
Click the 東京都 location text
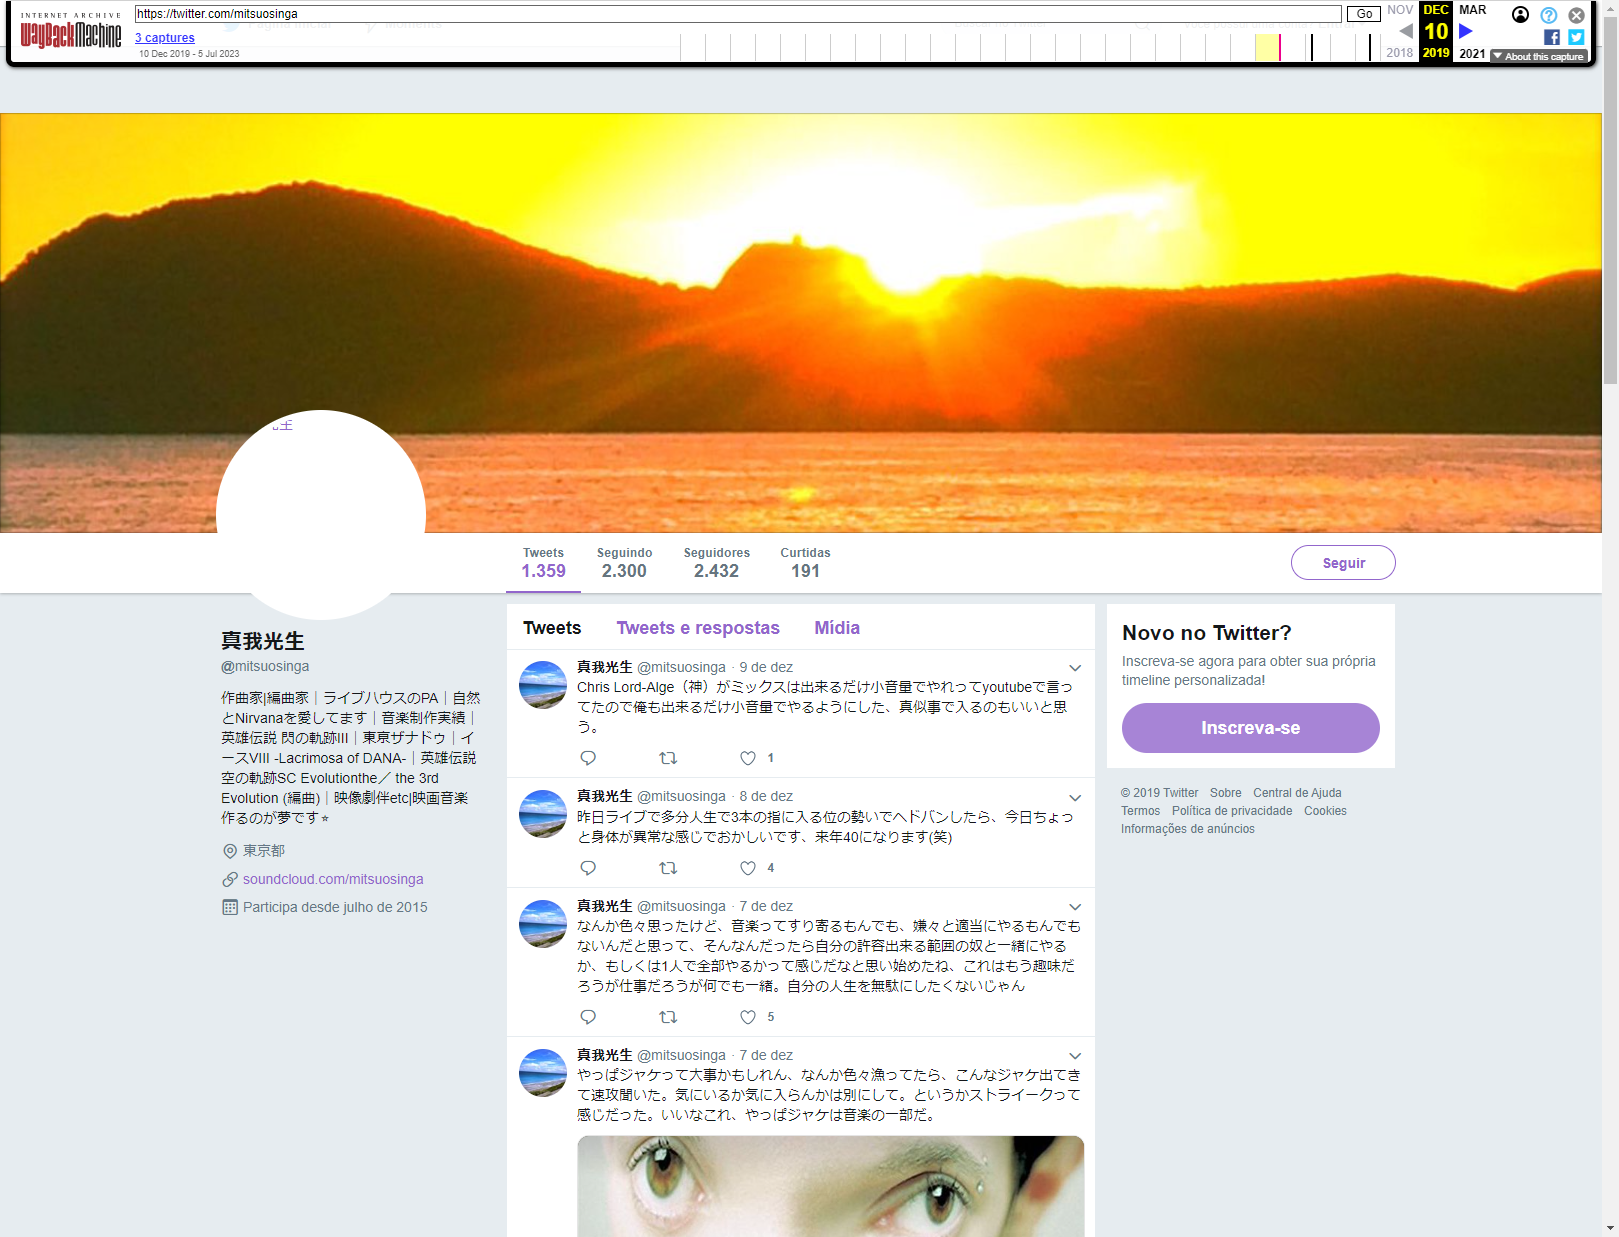tap(264, 851)
